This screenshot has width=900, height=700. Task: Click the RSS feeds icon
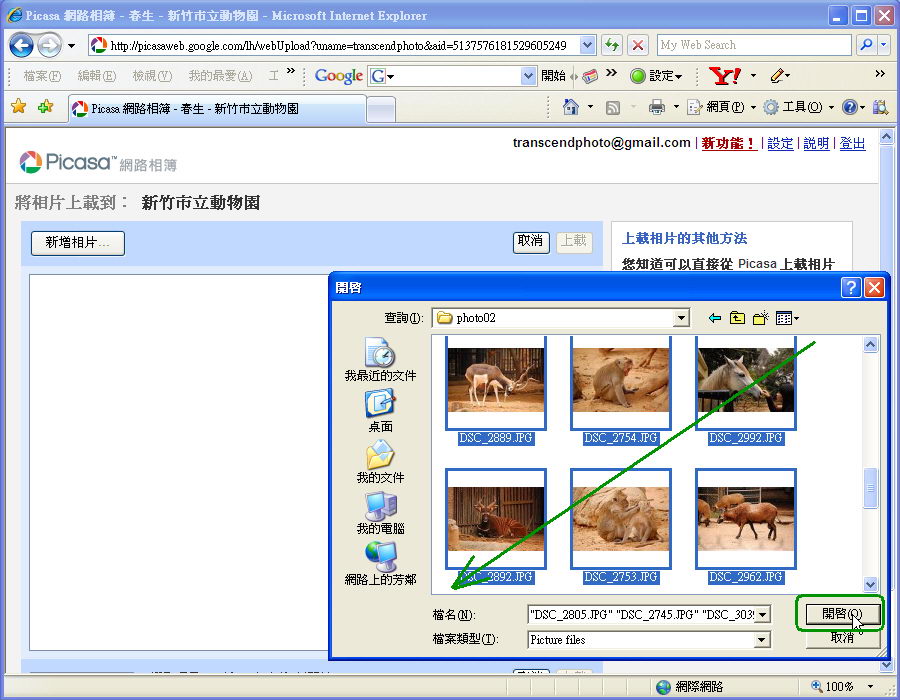(613, 107)
